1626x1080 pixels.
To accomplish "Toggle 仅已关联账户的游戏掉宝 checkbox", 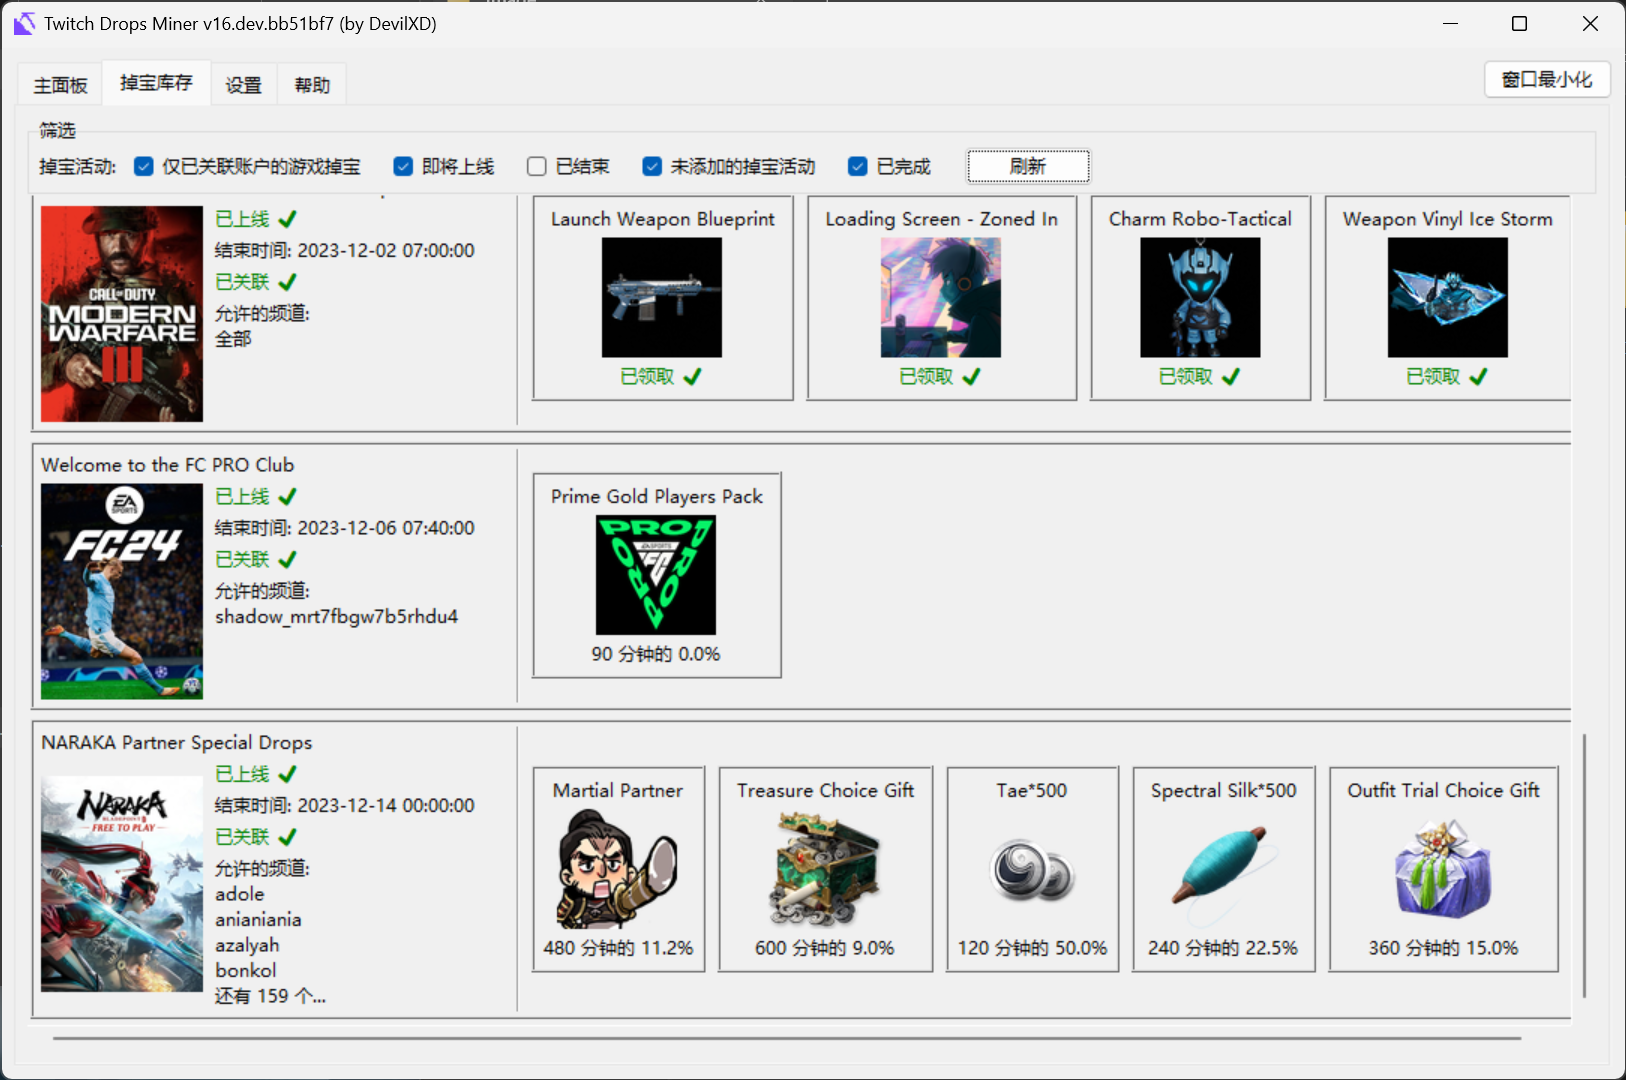I will 144,166.
